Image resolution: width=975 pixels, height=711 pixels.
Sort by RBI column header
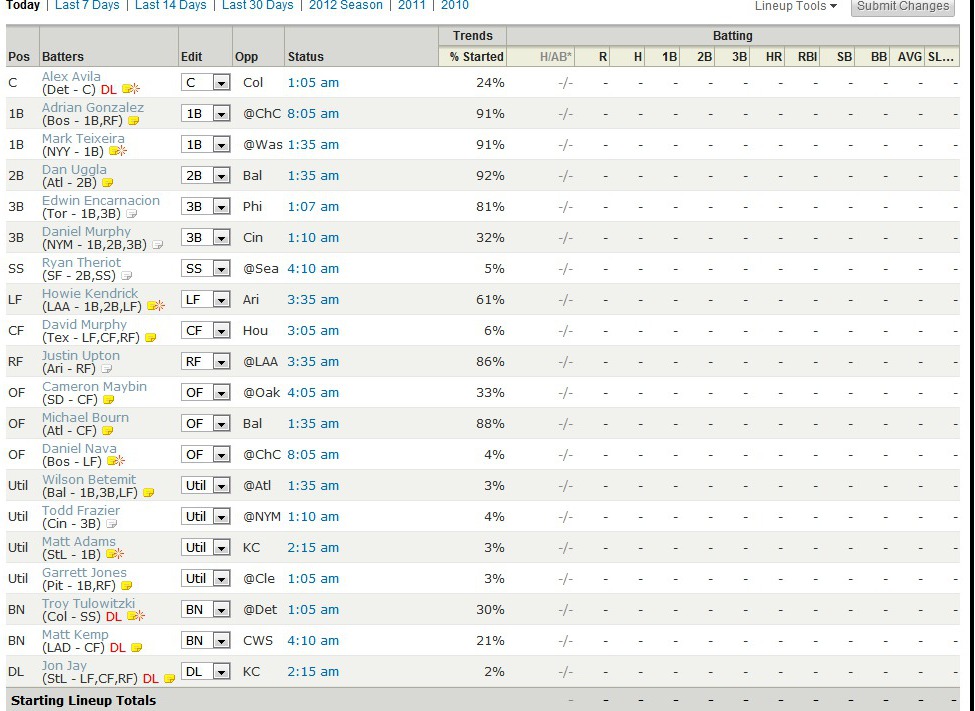coord(807,57)
